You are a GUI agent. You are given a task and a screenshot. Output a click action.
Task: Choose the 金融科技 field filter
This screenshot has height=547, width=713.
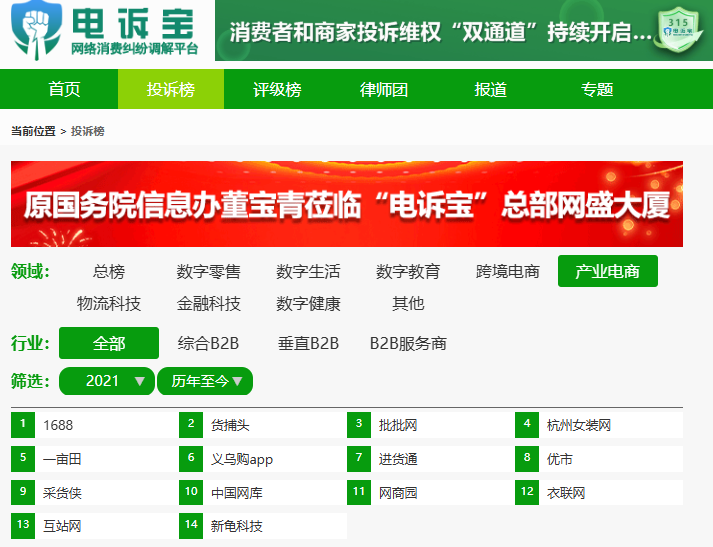click(x=208, y=303)
